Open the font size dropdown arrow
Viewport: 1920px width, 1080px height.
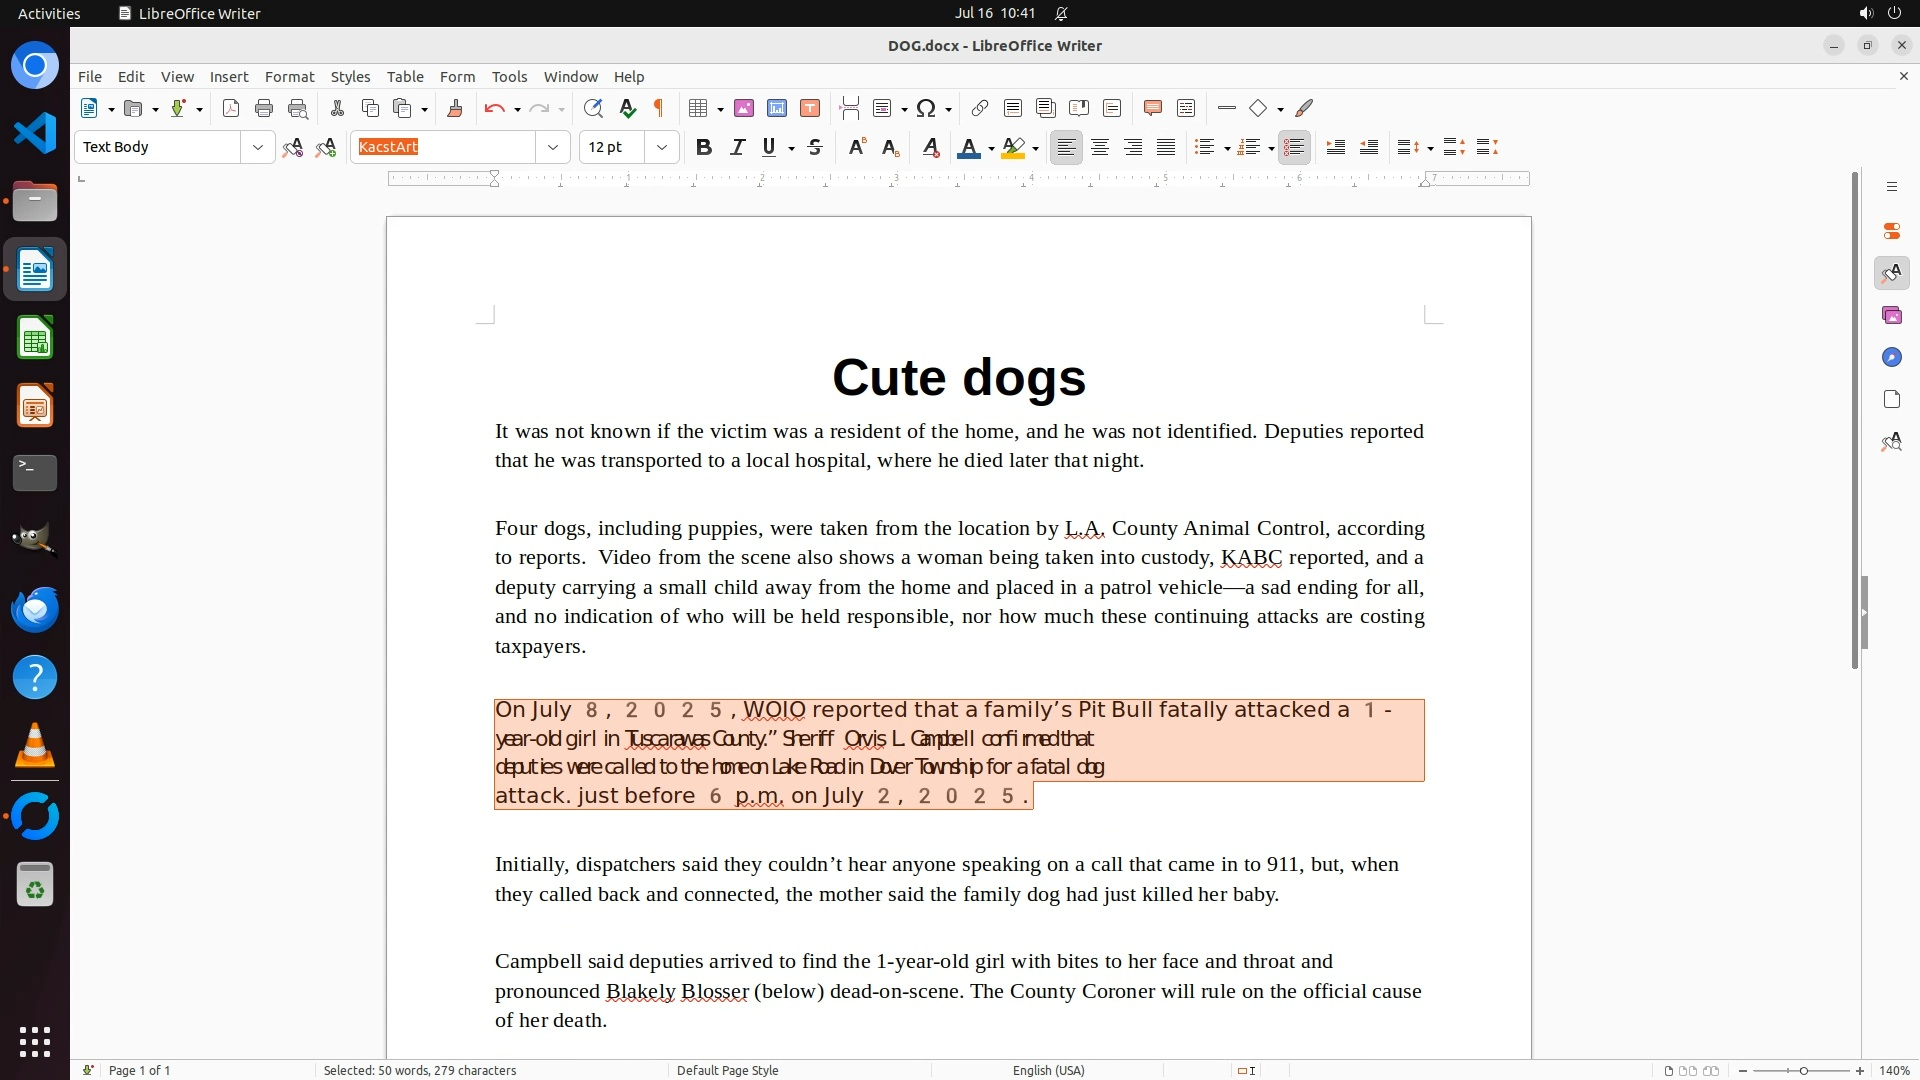tap(662, 148)
